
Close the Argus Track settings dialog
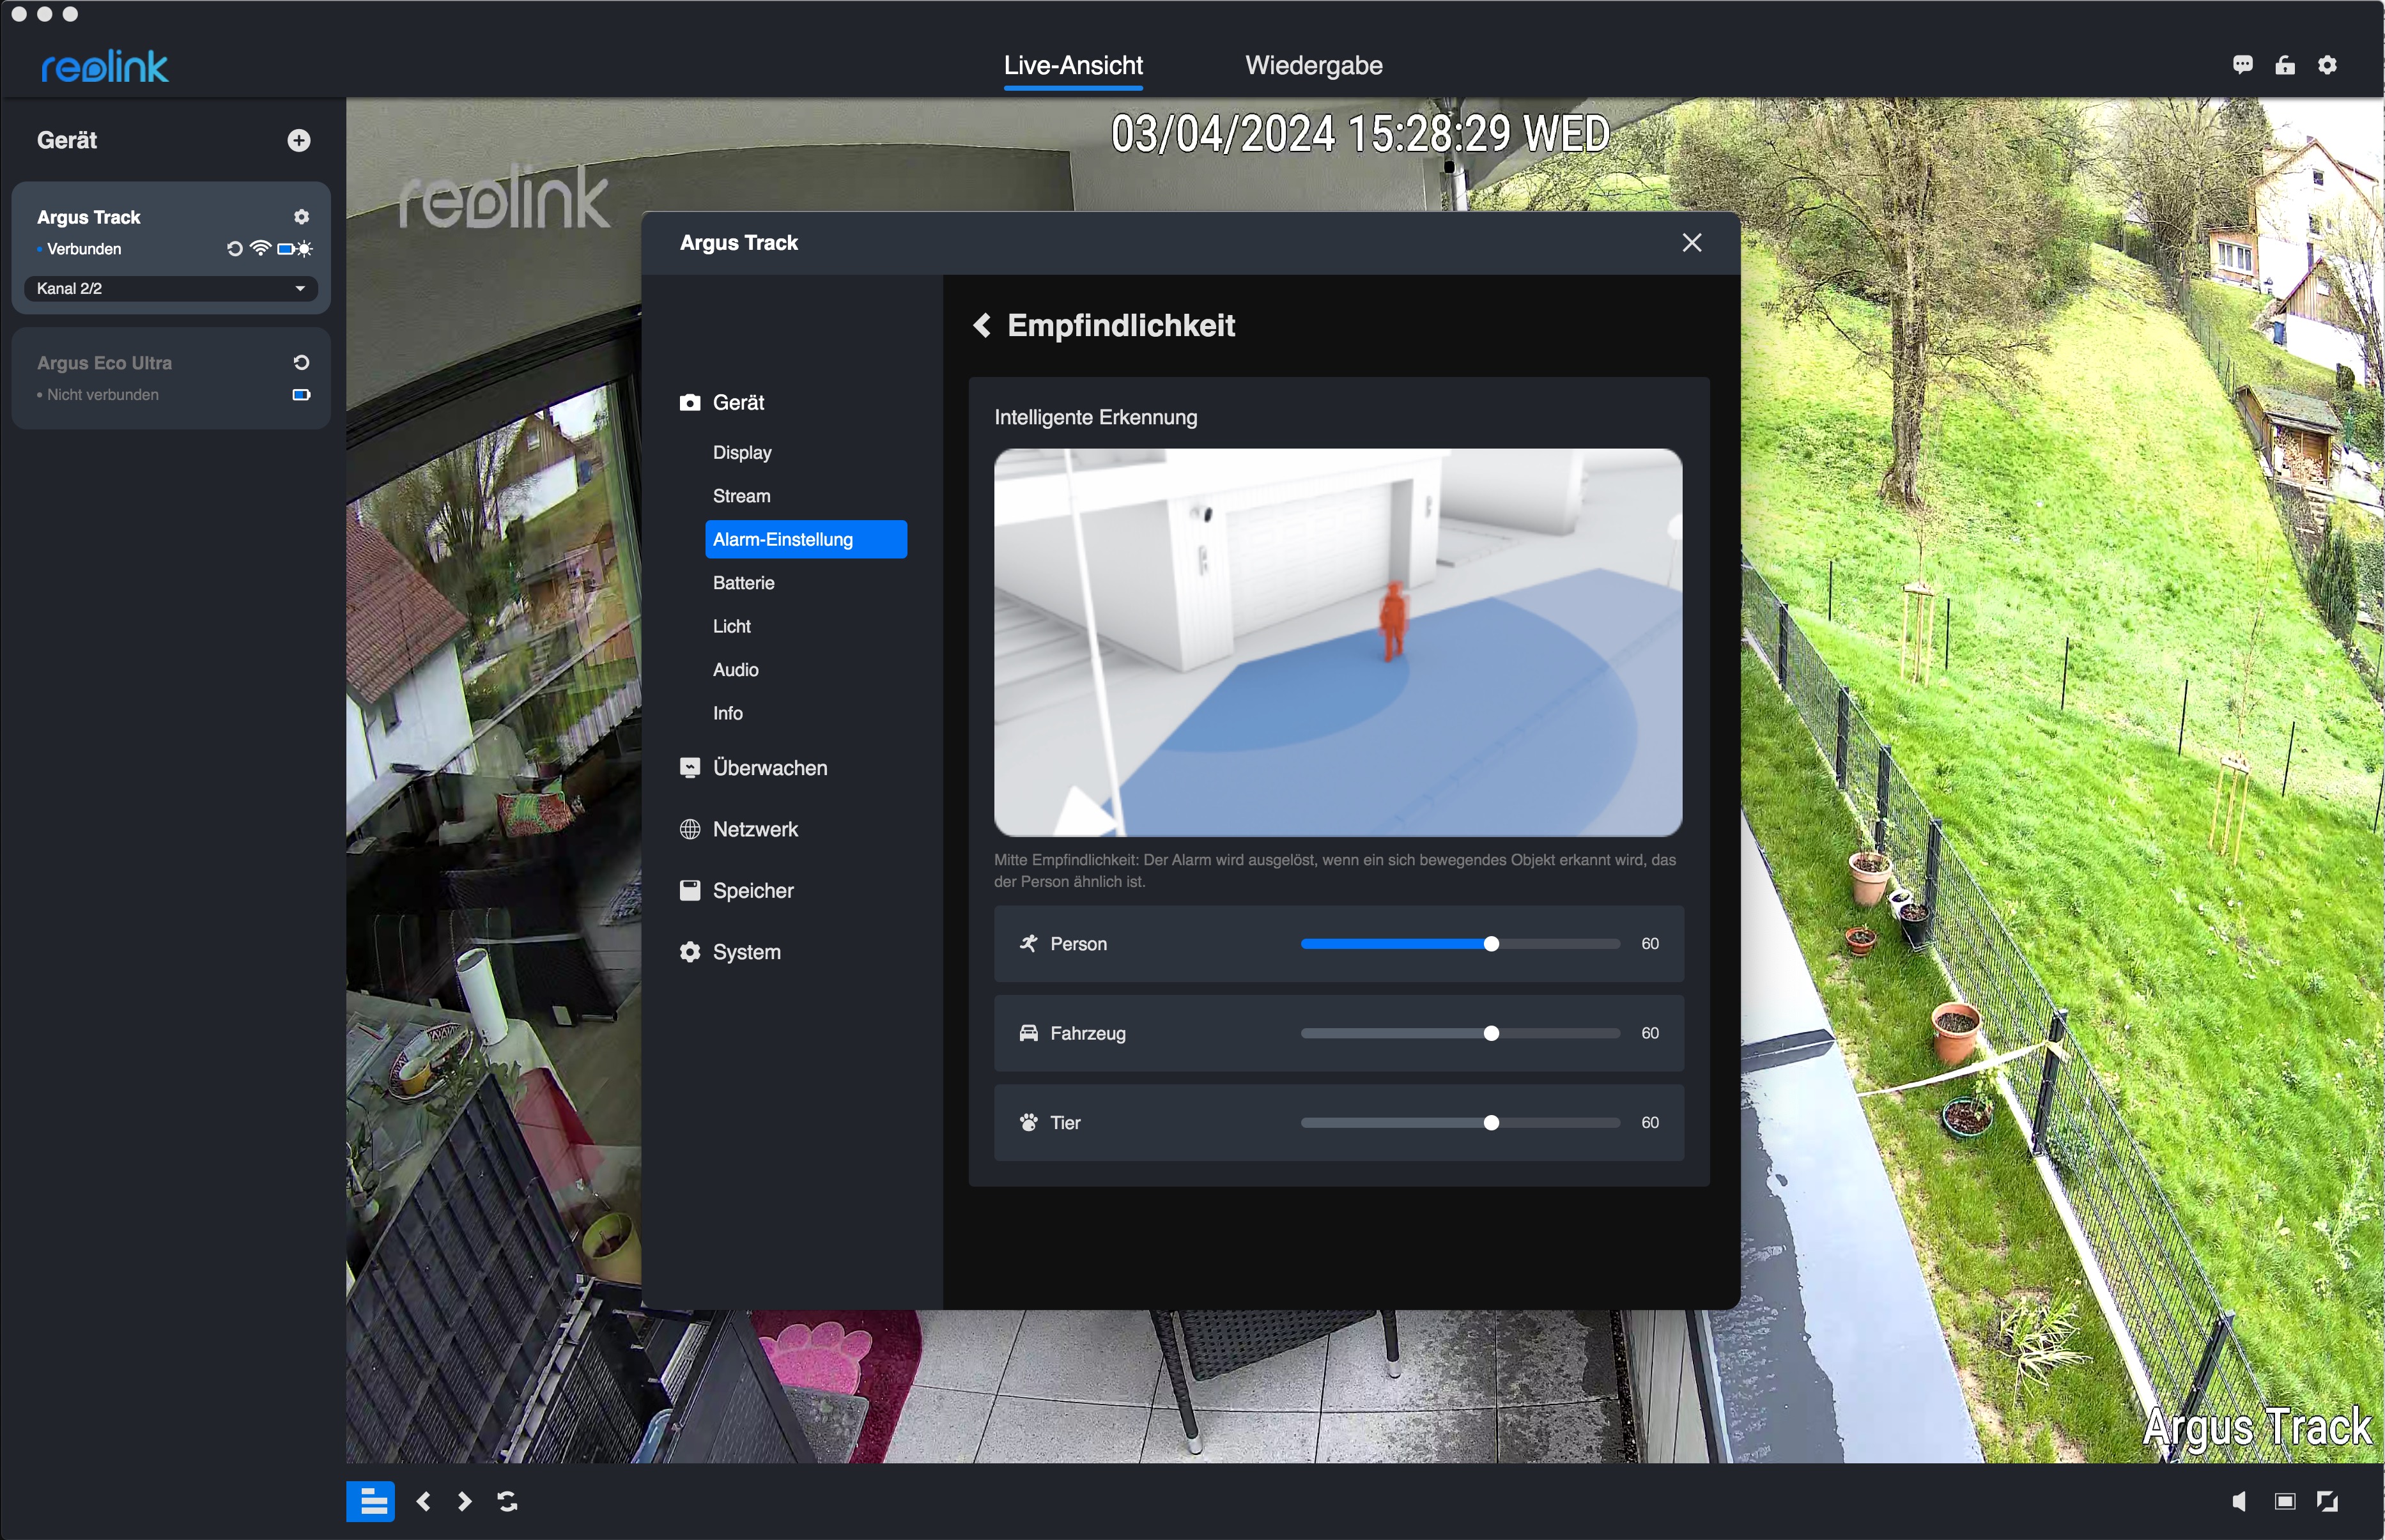coord(1691,243)
